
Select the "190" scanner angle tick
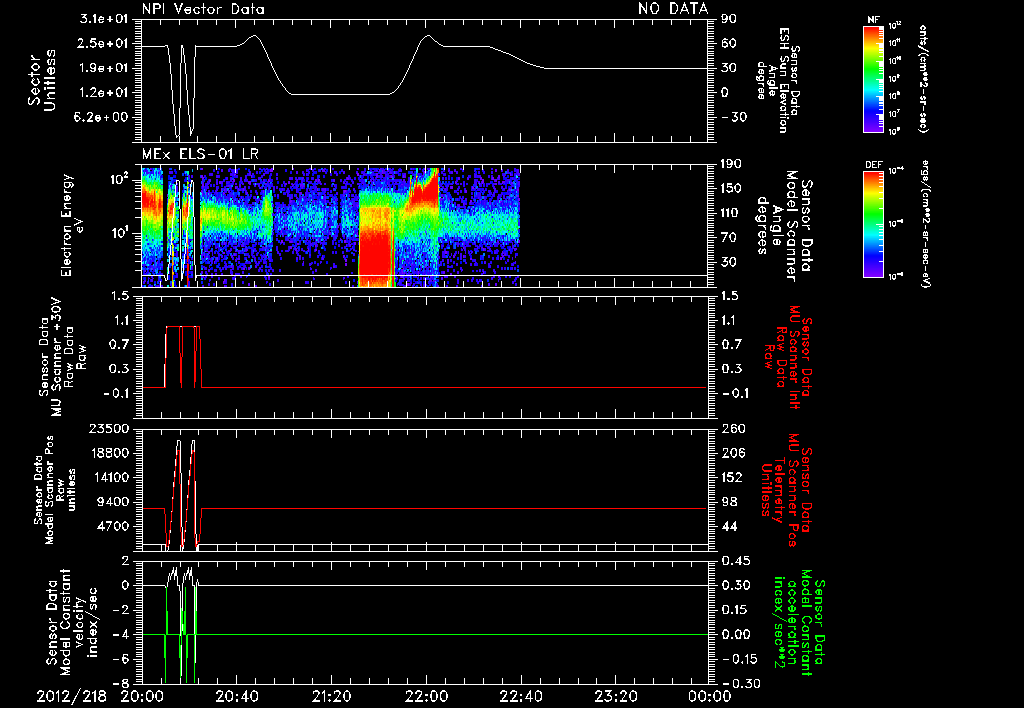coord(732,165)
